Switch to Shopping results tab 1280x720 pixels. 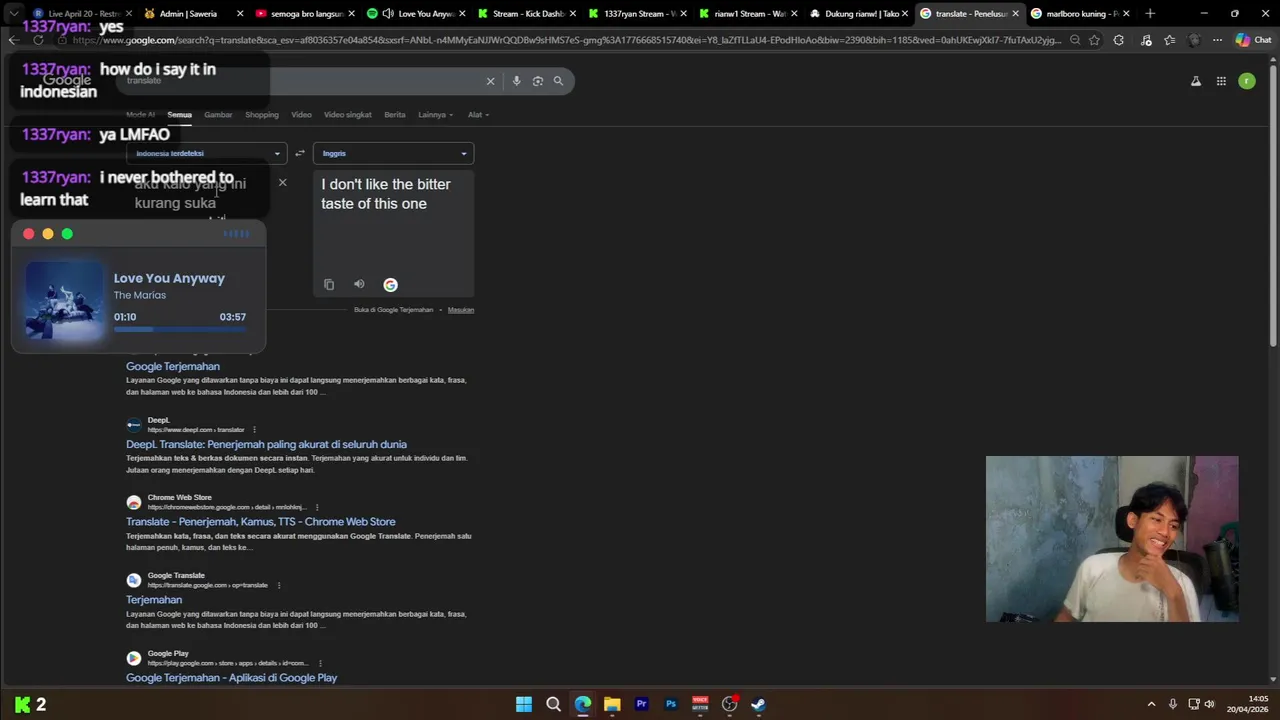262,115
